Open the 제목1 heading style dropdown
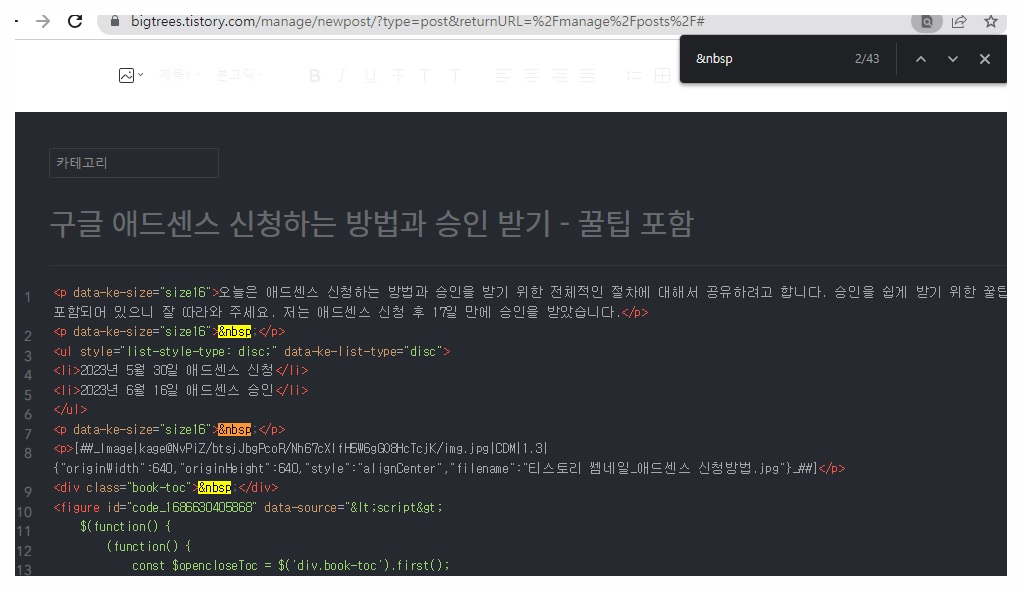Screen dimensions: 1022x591 179,75
